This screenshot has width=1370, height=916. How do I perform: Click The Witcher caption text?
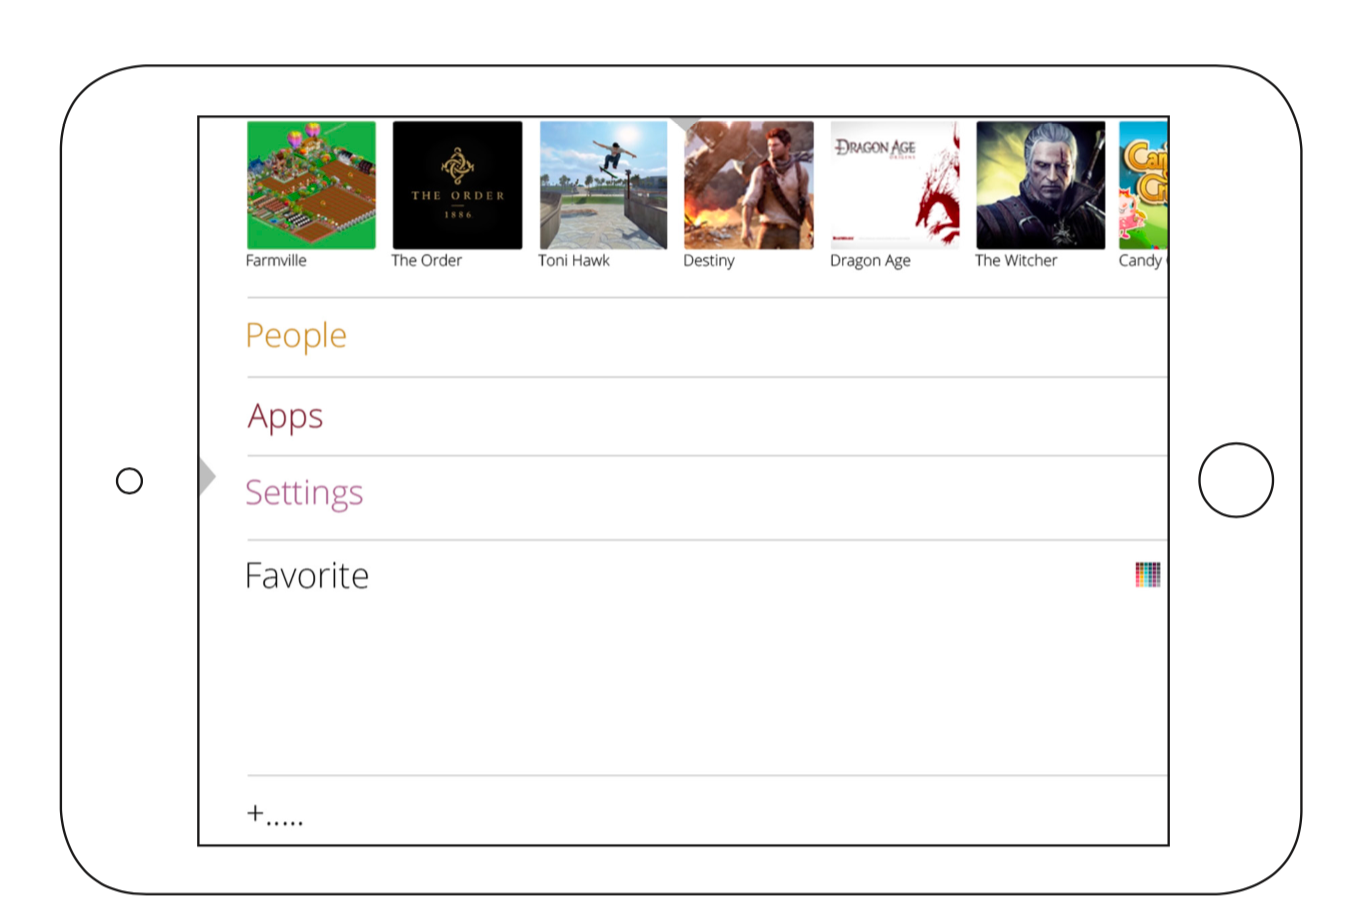click(1016, 260)
